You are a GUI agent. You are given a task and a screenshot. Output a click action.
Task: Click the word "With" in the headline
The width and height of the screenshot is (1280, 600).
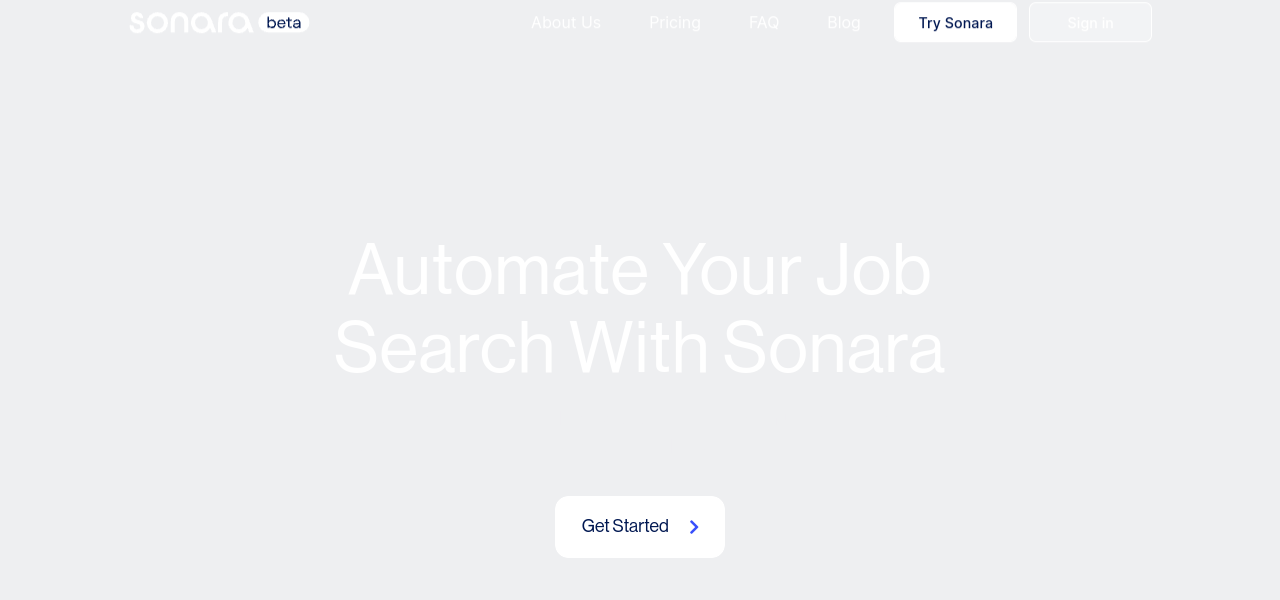(639, 348)
